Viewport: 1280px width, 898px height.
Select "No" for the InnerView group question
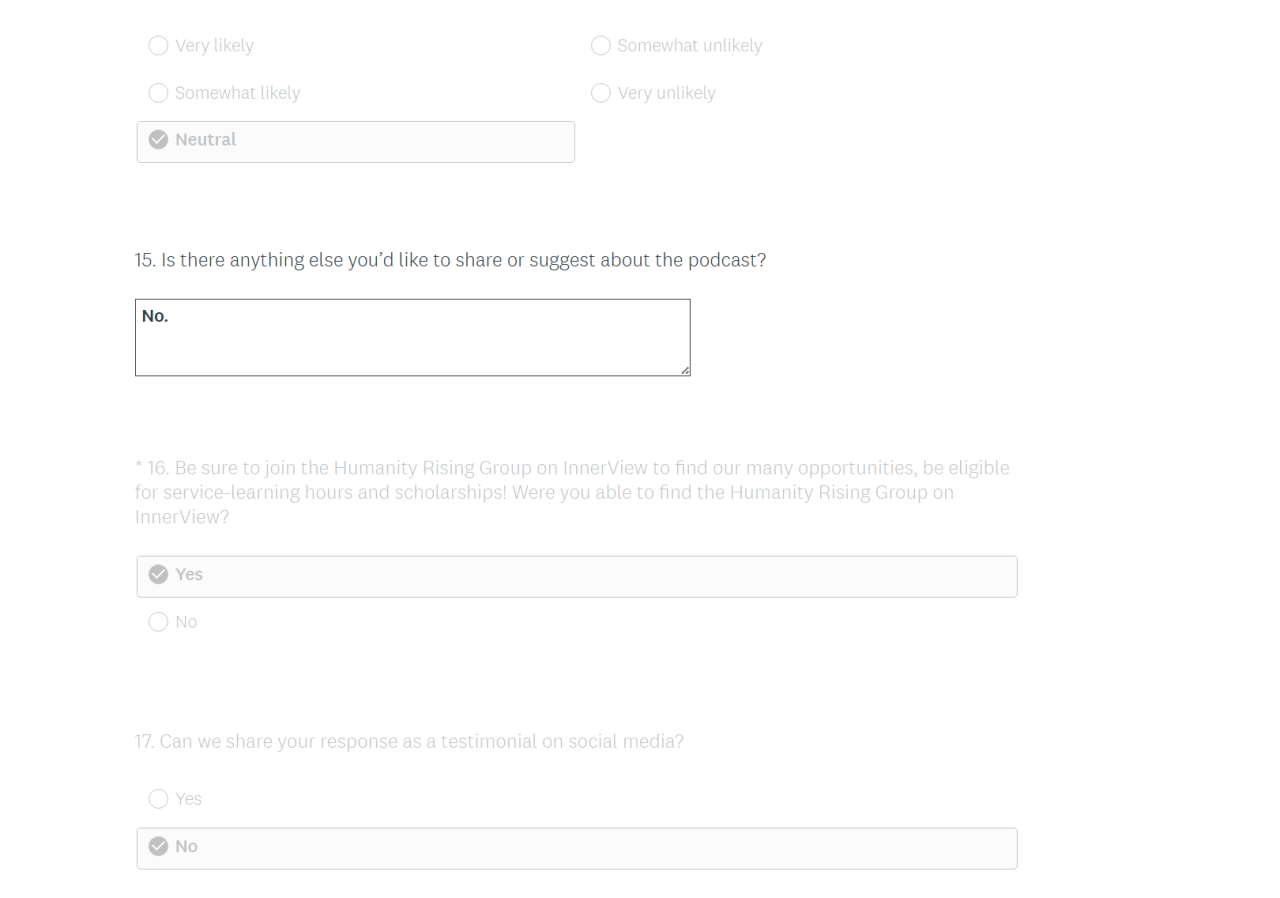[x=158, y=622]
